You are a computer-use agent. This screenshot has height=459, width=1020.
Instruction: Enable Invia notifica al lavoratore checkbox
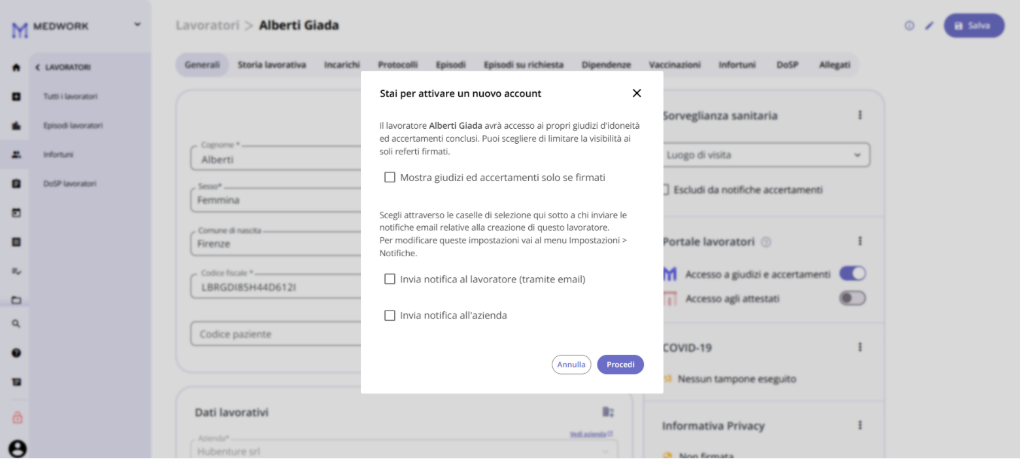coord(390,279)
